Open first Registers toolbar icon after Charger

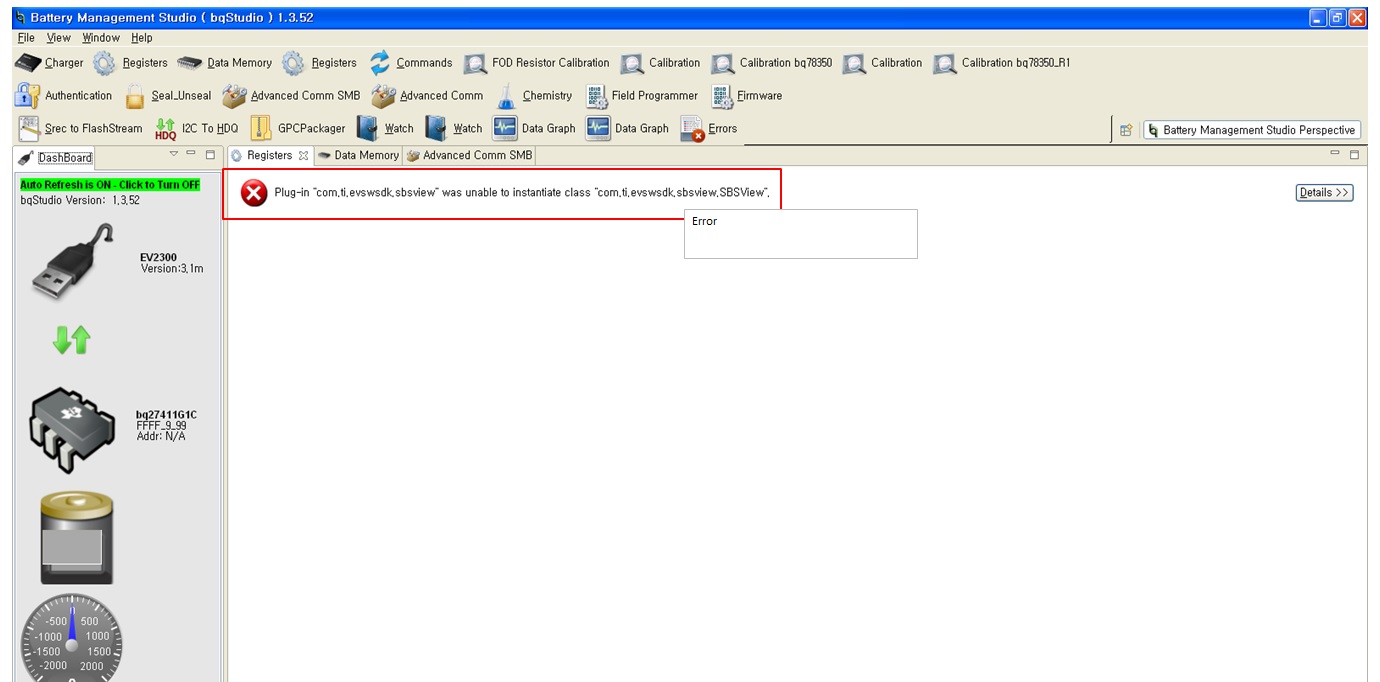(131, 63)
